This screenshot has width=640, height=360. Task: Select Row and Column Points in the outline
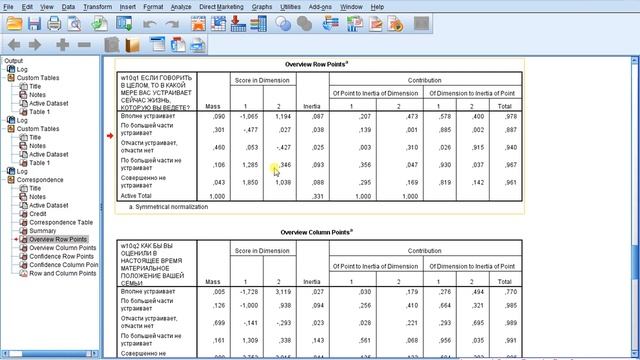coord(62,273)
